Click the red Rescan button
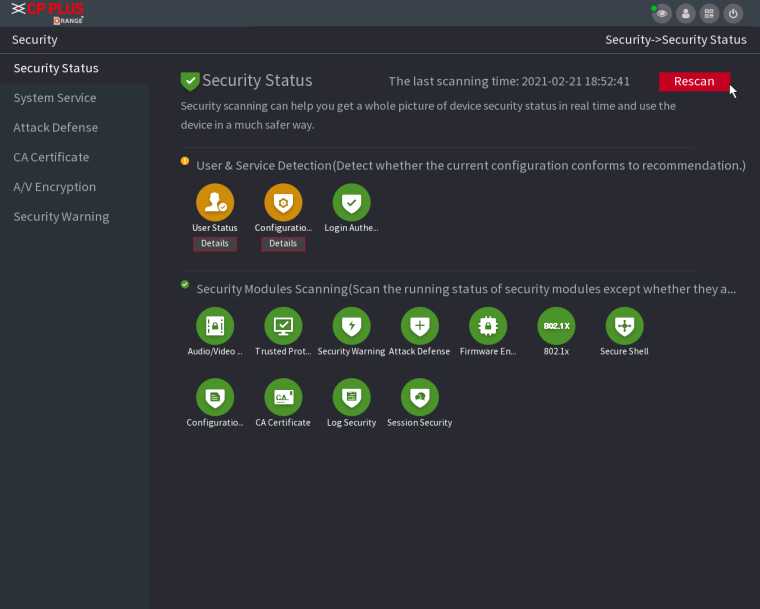The width and height of the screenshot is (760, 609). pos(694,81)
